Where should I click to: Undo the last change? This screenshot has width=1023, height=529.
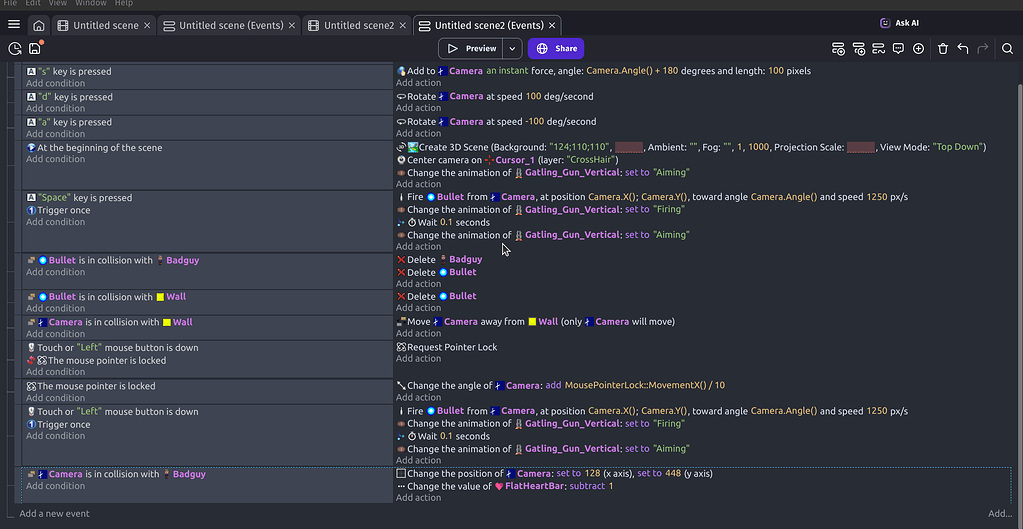coord(962,48)
